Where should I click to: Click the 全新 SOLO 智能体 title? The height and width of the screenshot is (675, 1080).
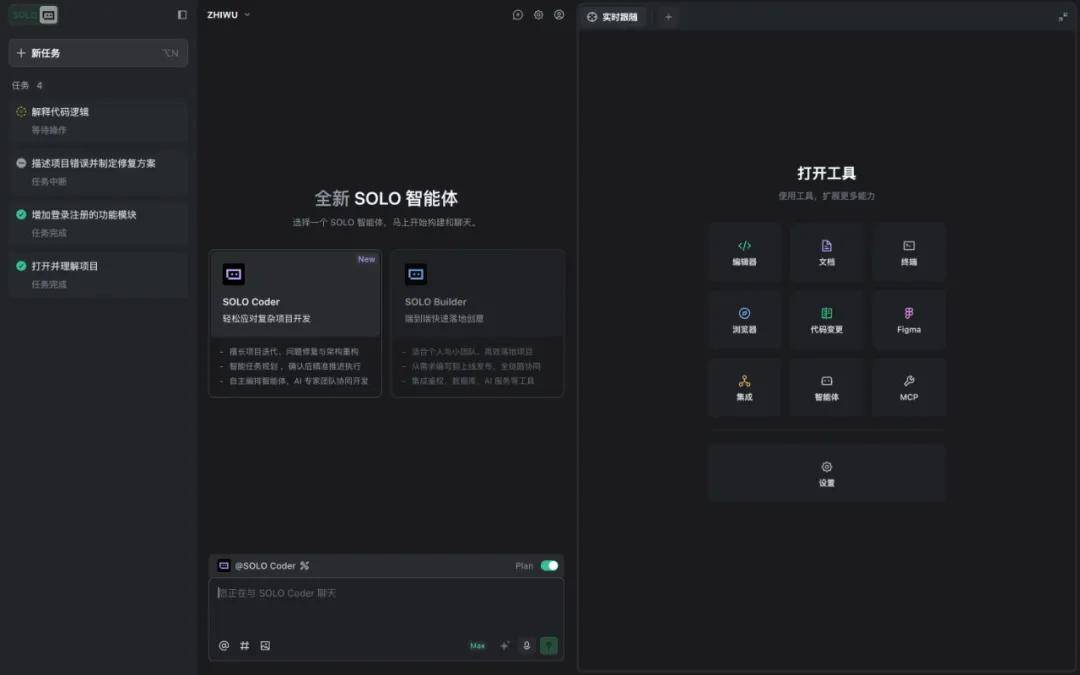(386, 198)
